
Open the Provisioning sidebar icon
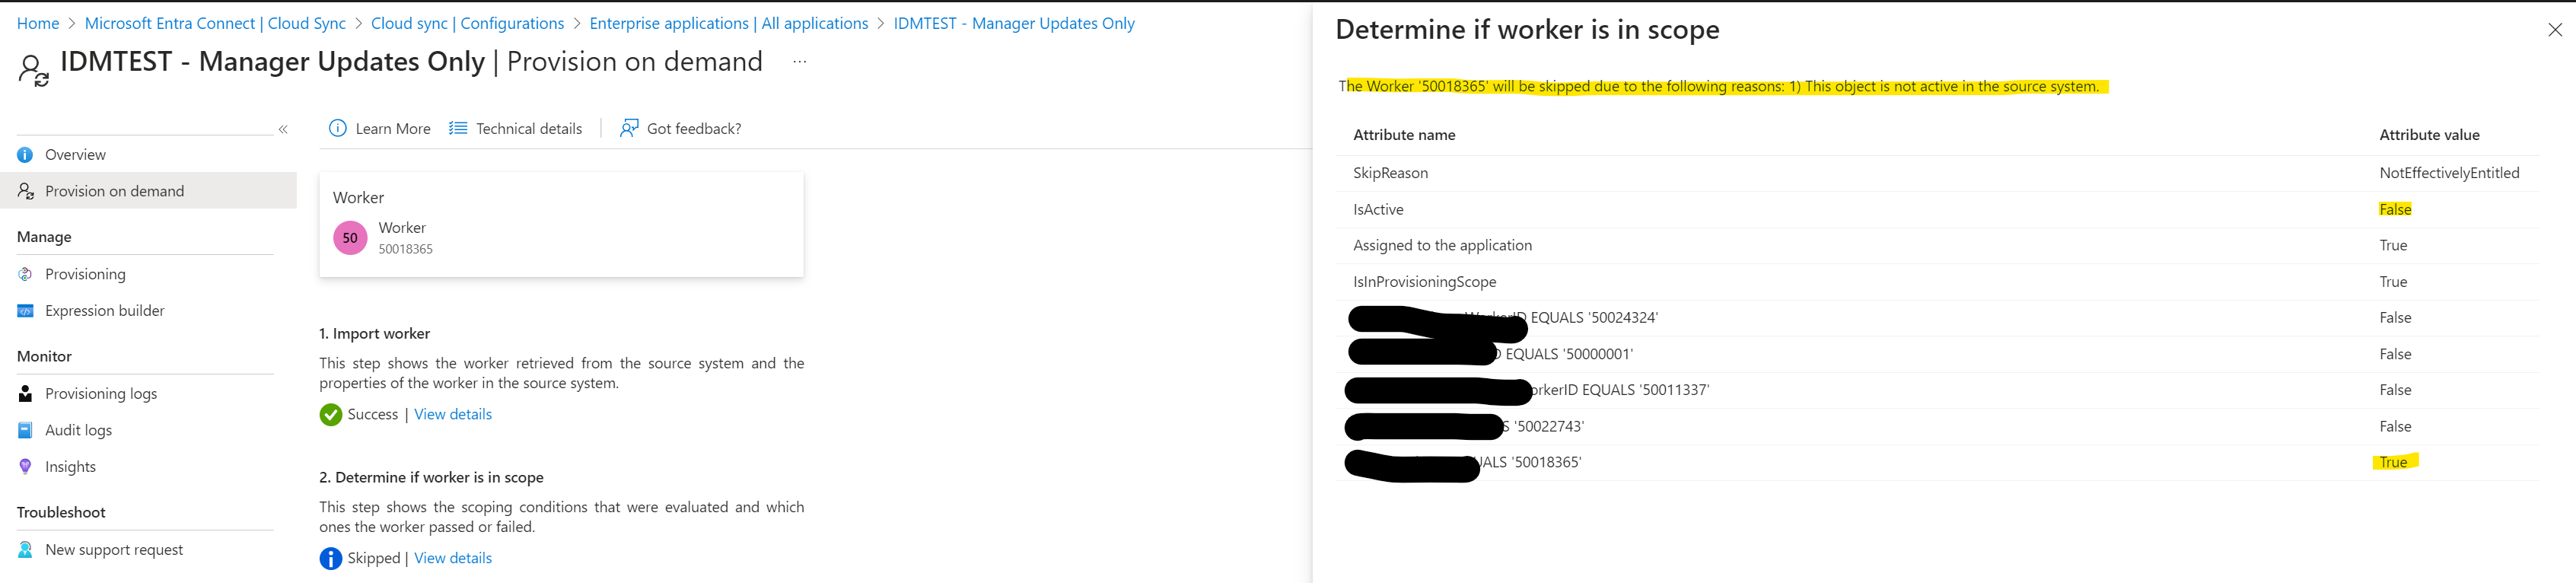(x=25, y=274)
